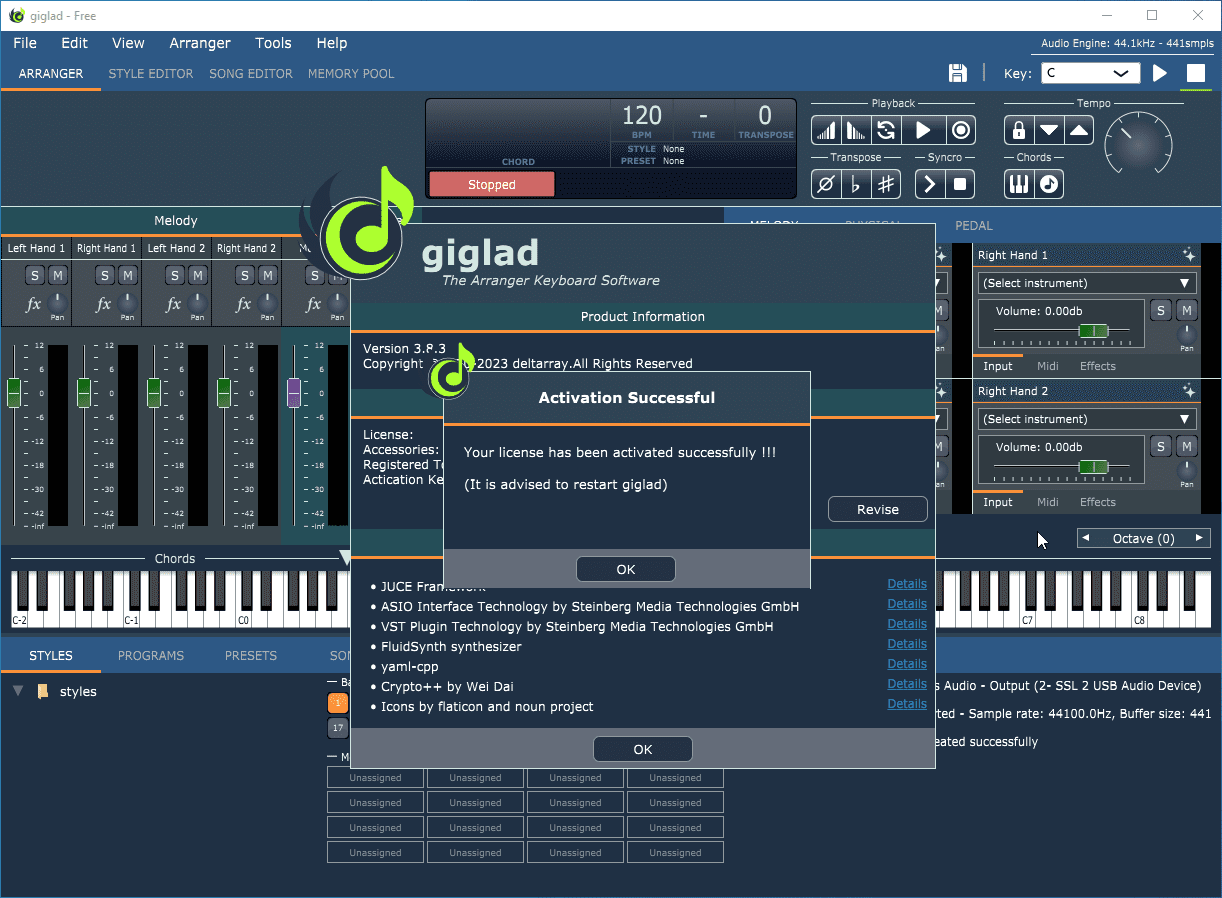Open the Arranger menu

coord(200,43)
